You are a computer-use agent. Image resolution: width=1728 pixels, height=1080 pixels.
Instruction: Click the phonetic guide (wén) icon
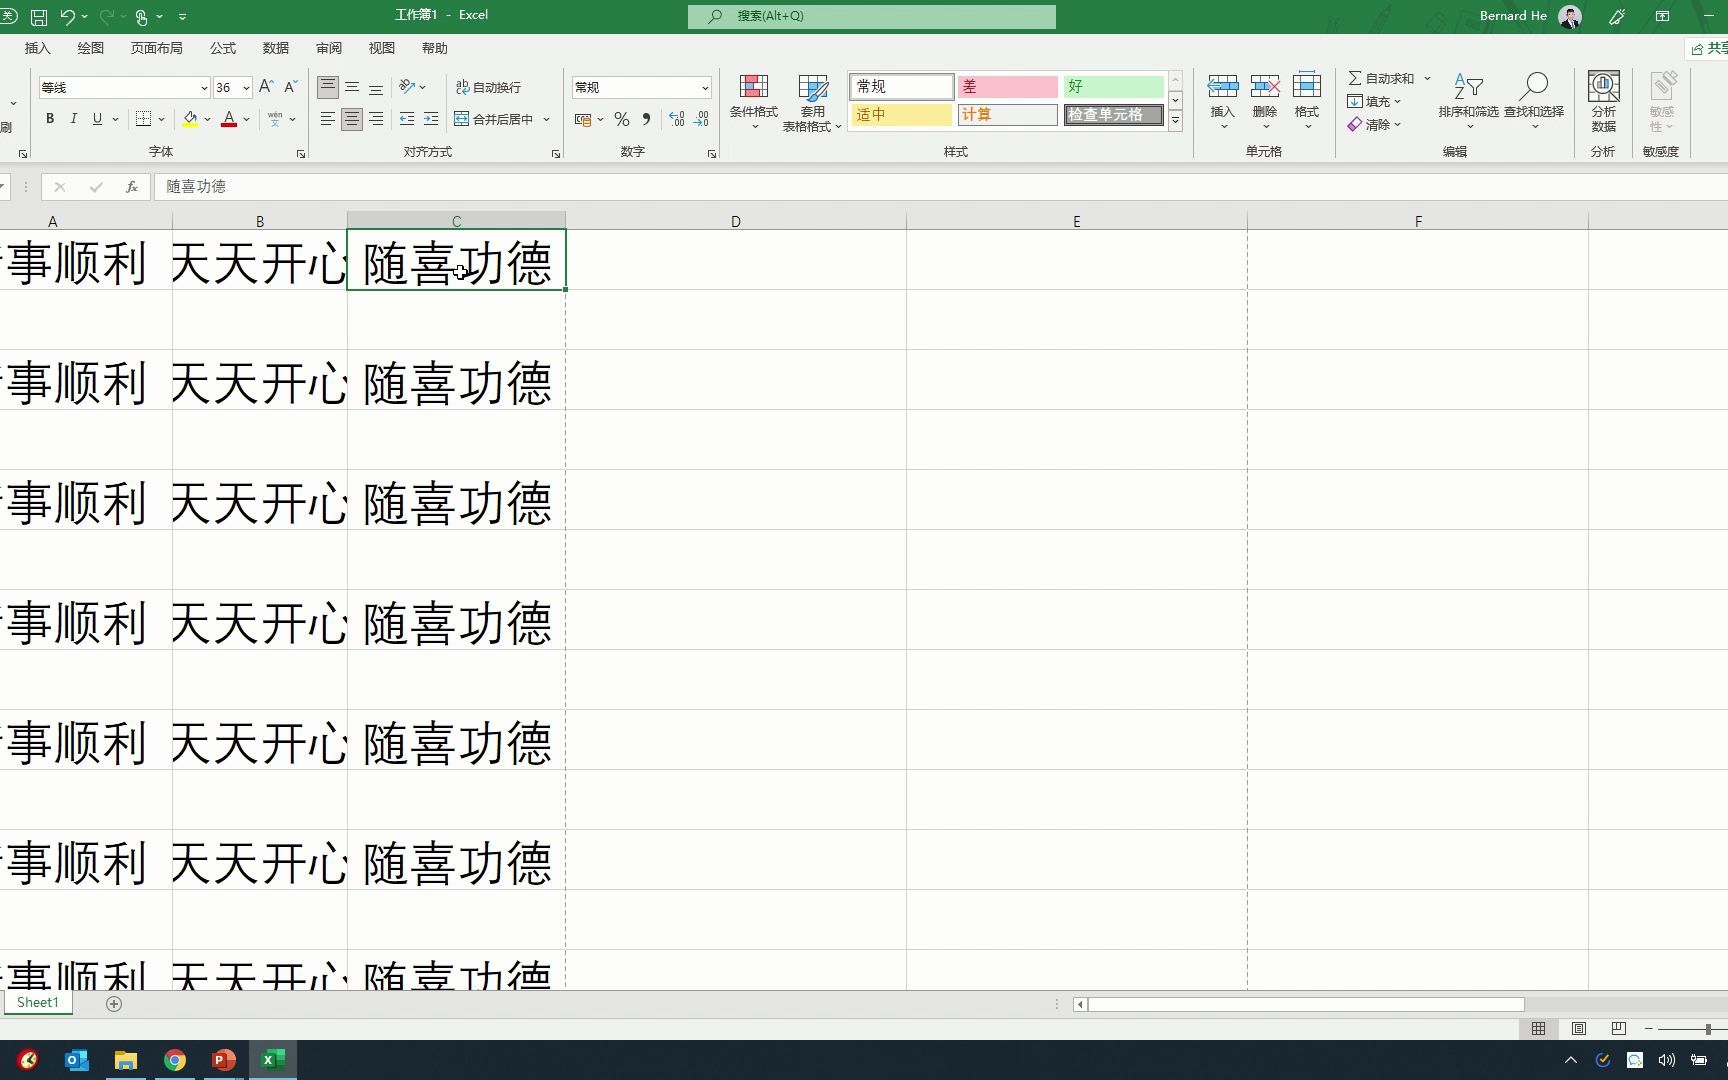click(x=275, y=119)
